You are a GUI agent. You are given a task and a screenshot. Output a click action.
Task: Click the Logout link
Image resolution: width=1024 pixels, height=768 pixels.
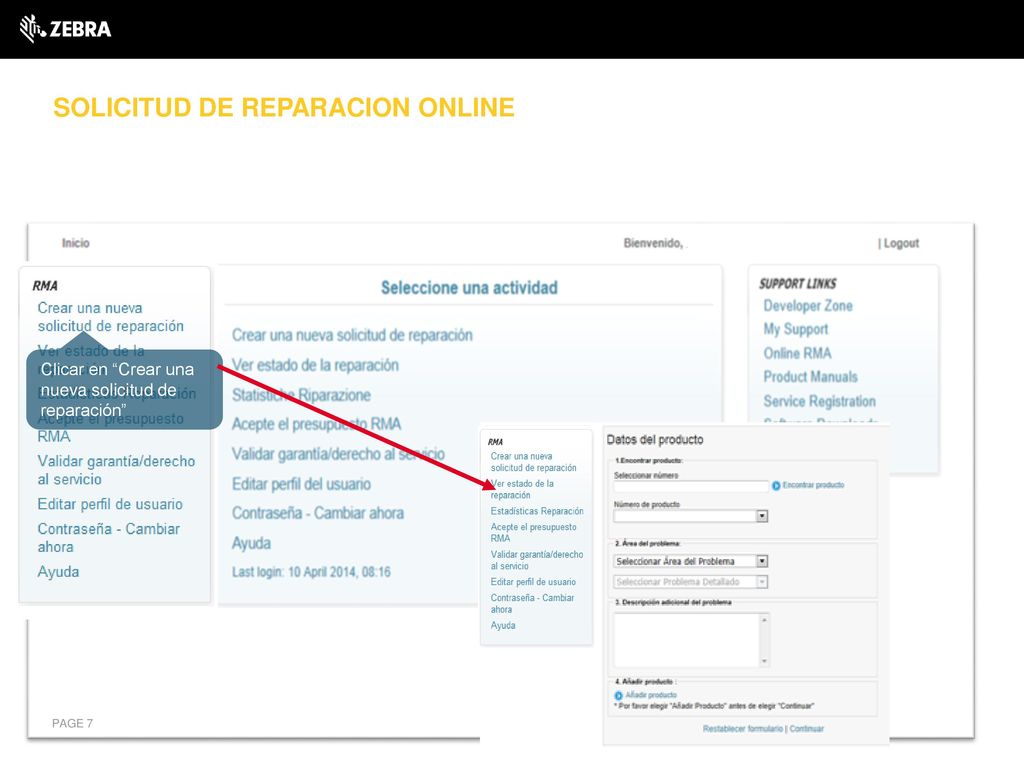901,243
